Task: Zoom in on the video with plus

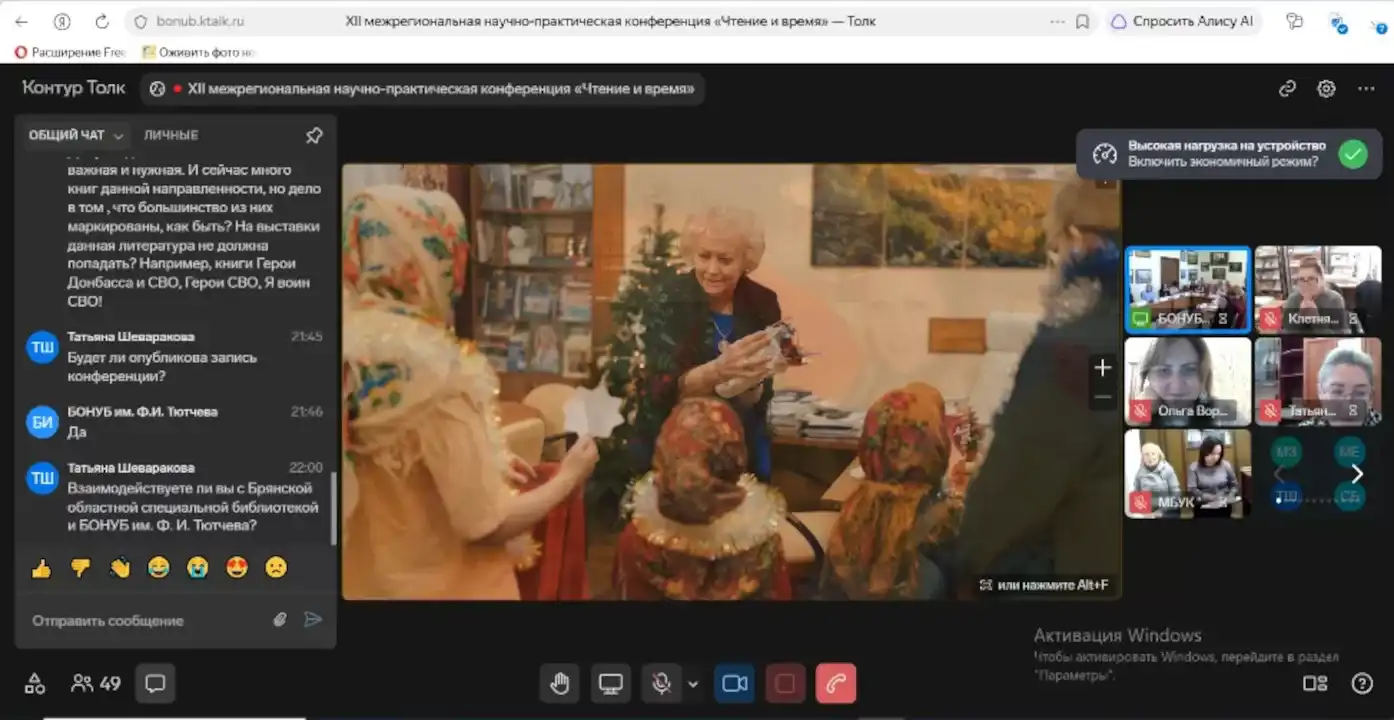Action: (x=1102, y=368)
